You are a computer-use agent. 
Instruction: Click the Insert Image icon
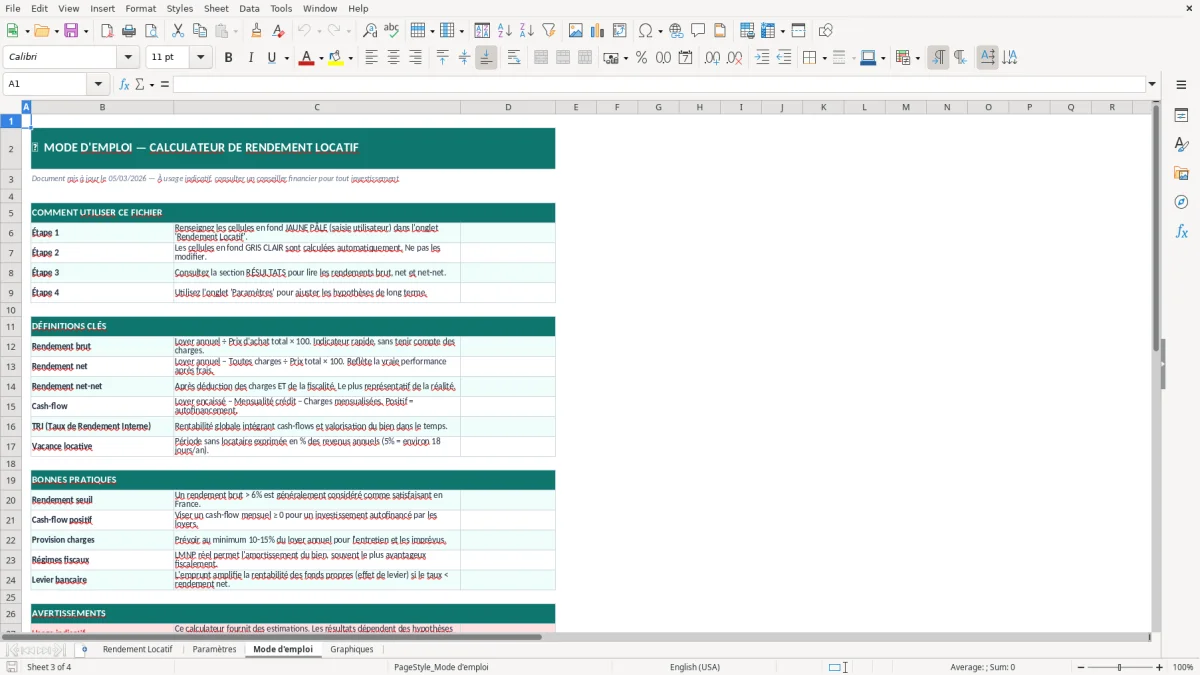coord(576,31)
